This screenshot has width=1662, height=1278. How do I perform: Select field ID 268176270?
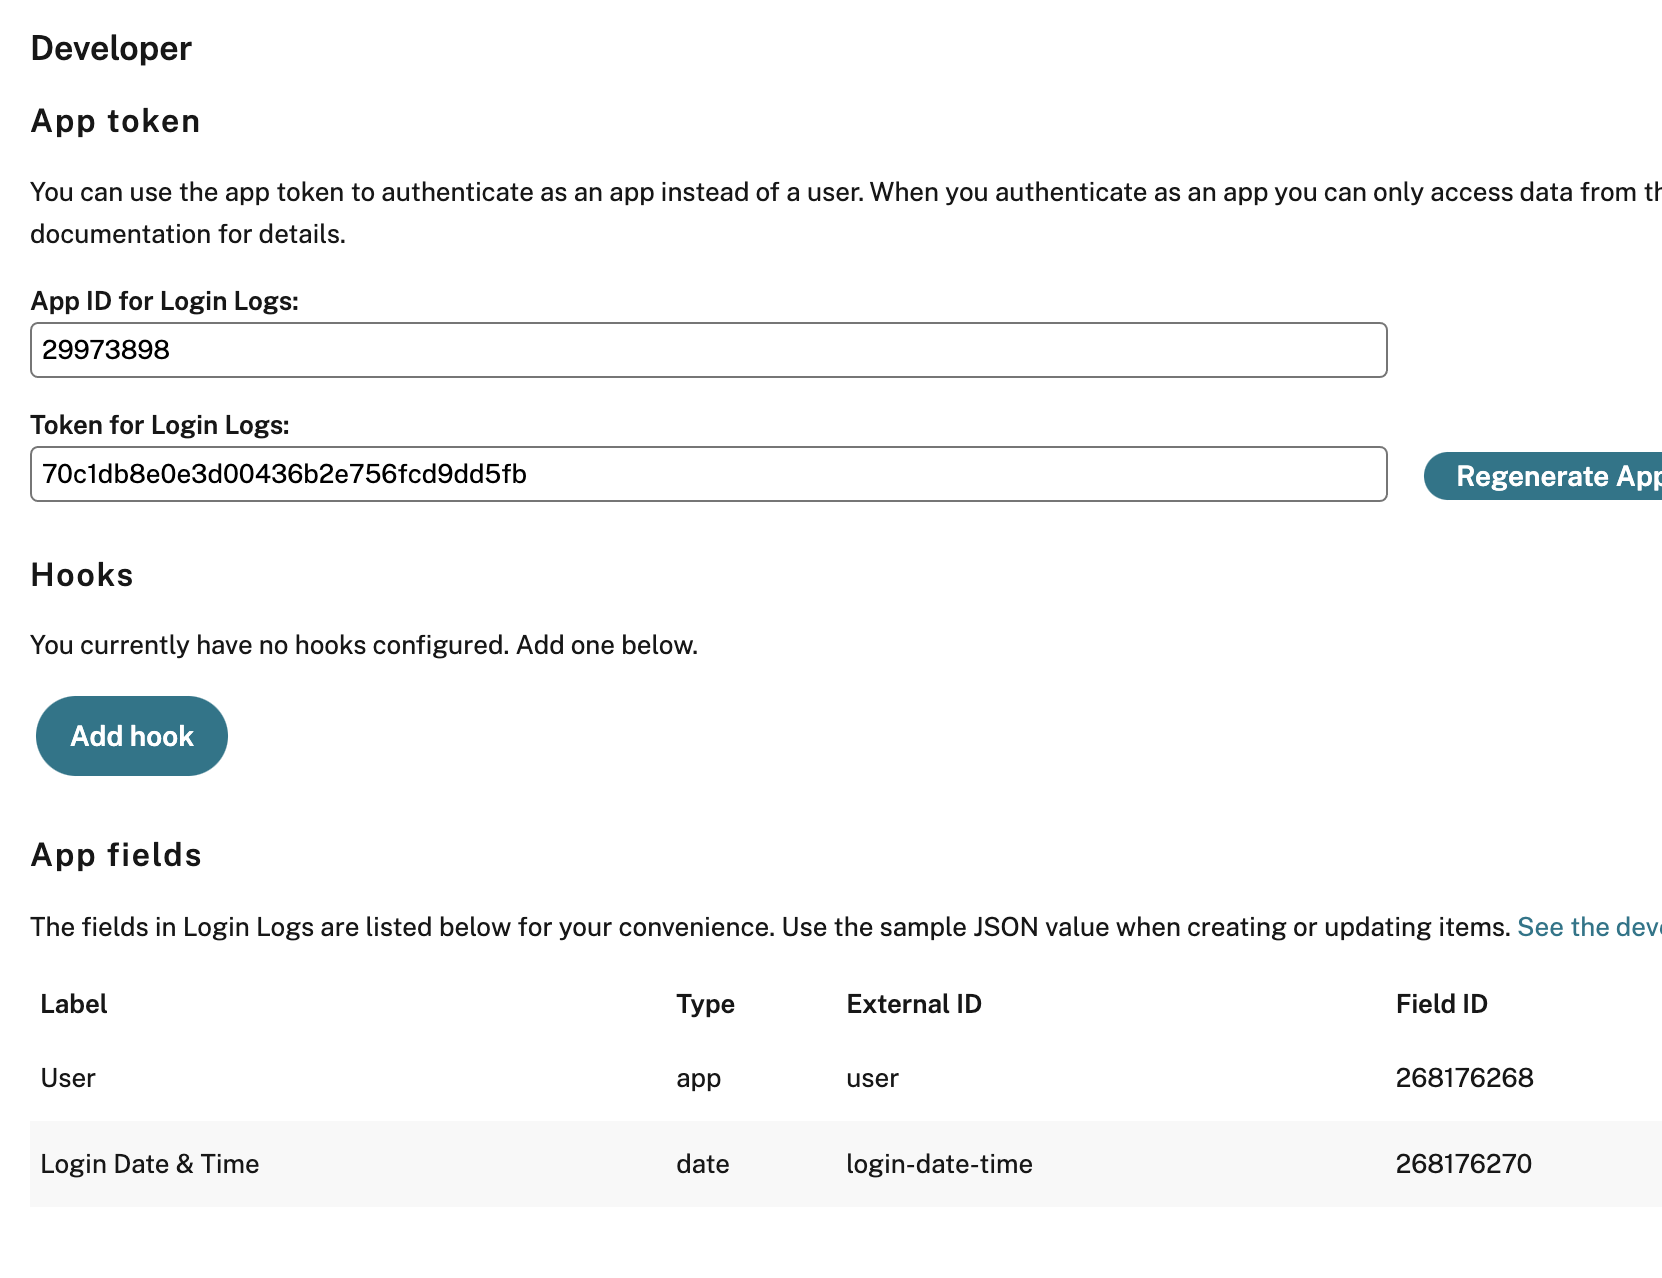click(x=1463, y=1164)
